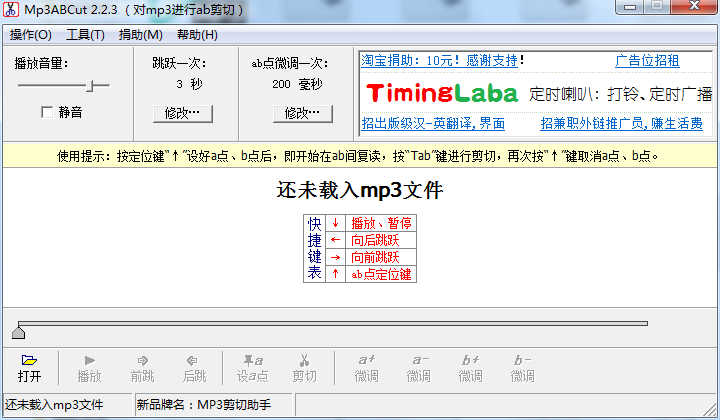This screenshot has width=720, height=420.
Task: Click the 3 秒 jump value
Action: click(189, 84)
